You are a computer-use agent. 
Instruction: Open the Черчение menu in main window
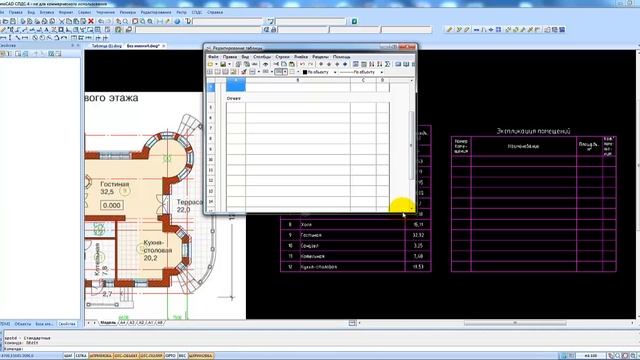click(x=105, y=12)
